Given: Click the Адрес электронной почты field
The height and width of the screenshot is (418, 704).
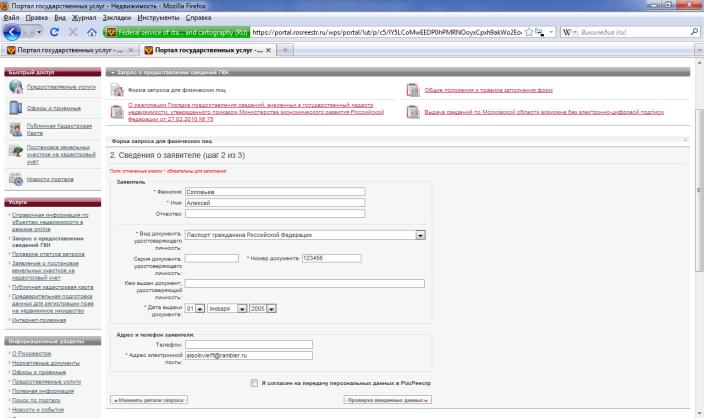Looking at the screenshot, I should click(249, 355).
